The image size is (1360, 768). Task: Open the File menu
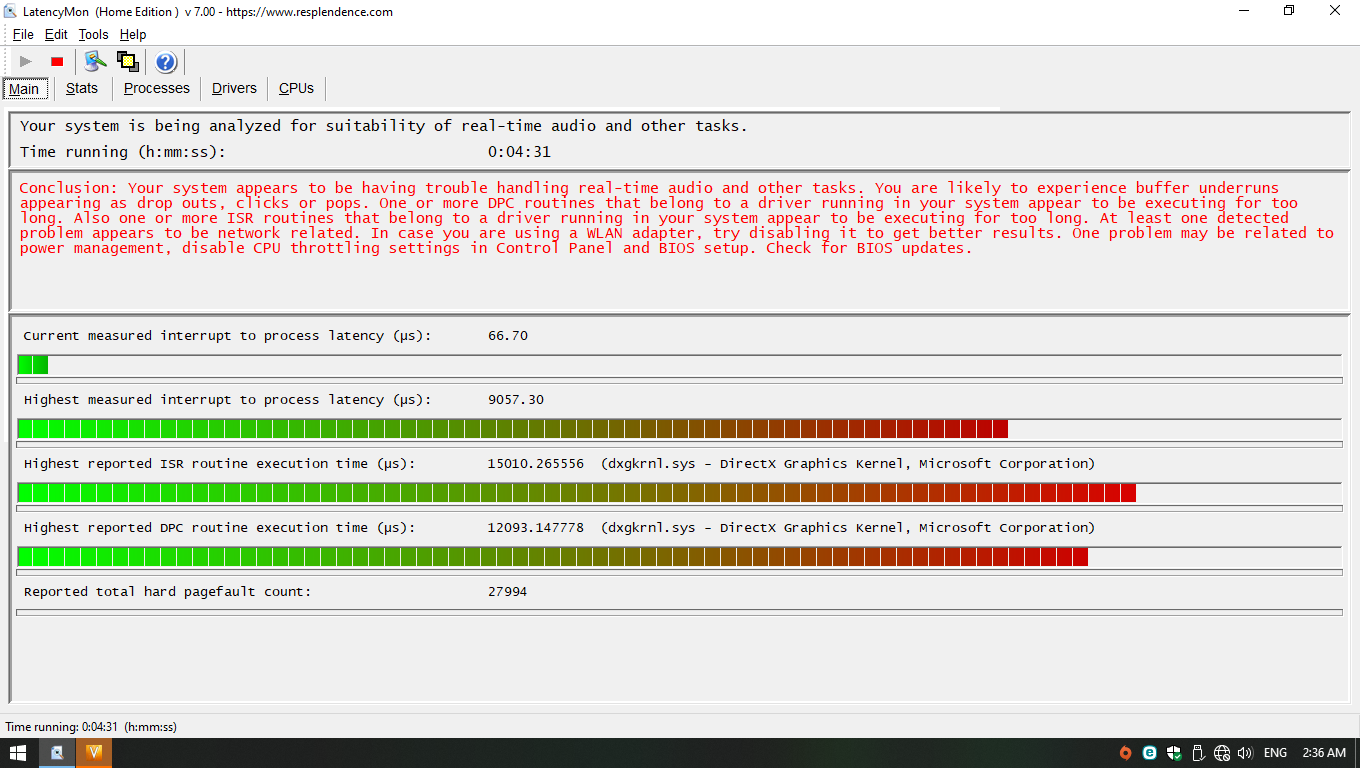(x=23, y=34)
